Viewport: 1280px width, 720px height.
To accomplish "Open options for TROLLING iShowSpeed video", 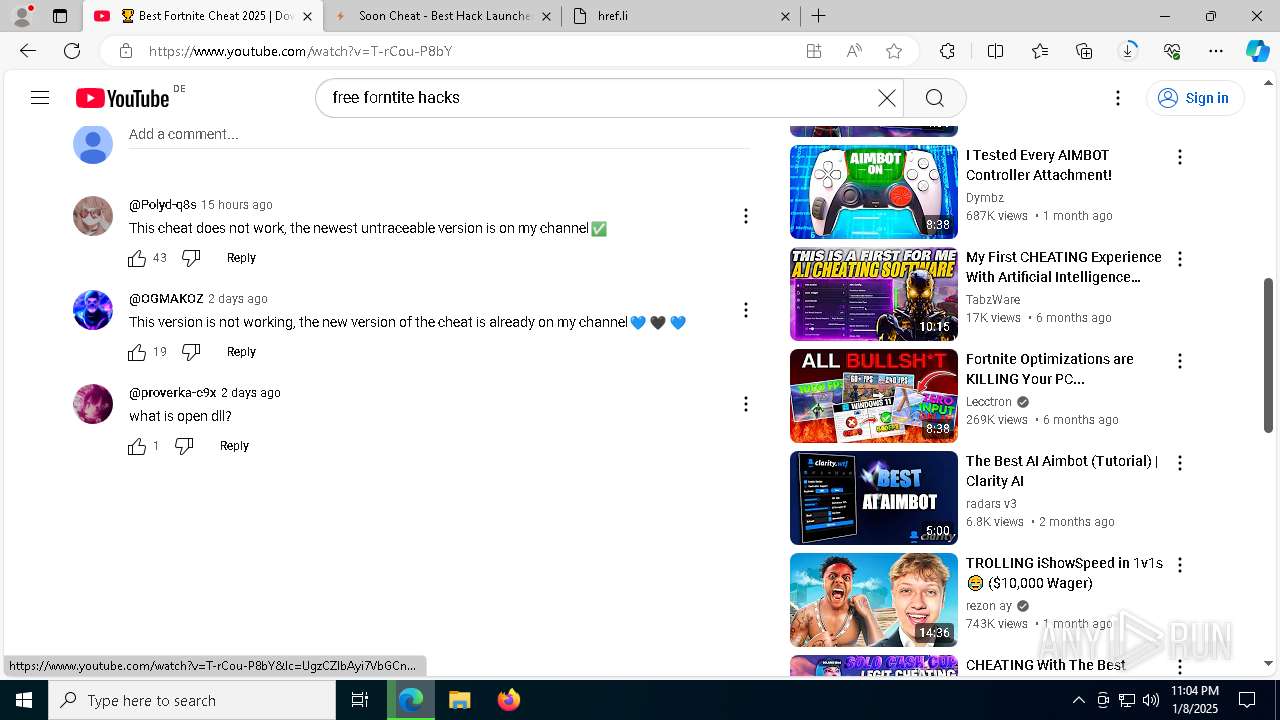I will (1180, 565).
